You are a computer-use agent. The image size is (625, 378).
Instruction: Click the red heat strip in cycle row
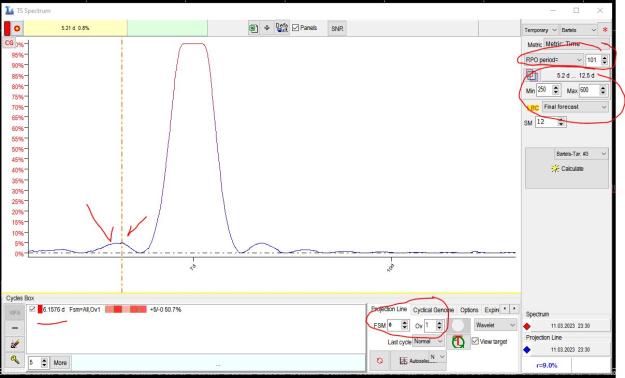[x=126, y=309]
